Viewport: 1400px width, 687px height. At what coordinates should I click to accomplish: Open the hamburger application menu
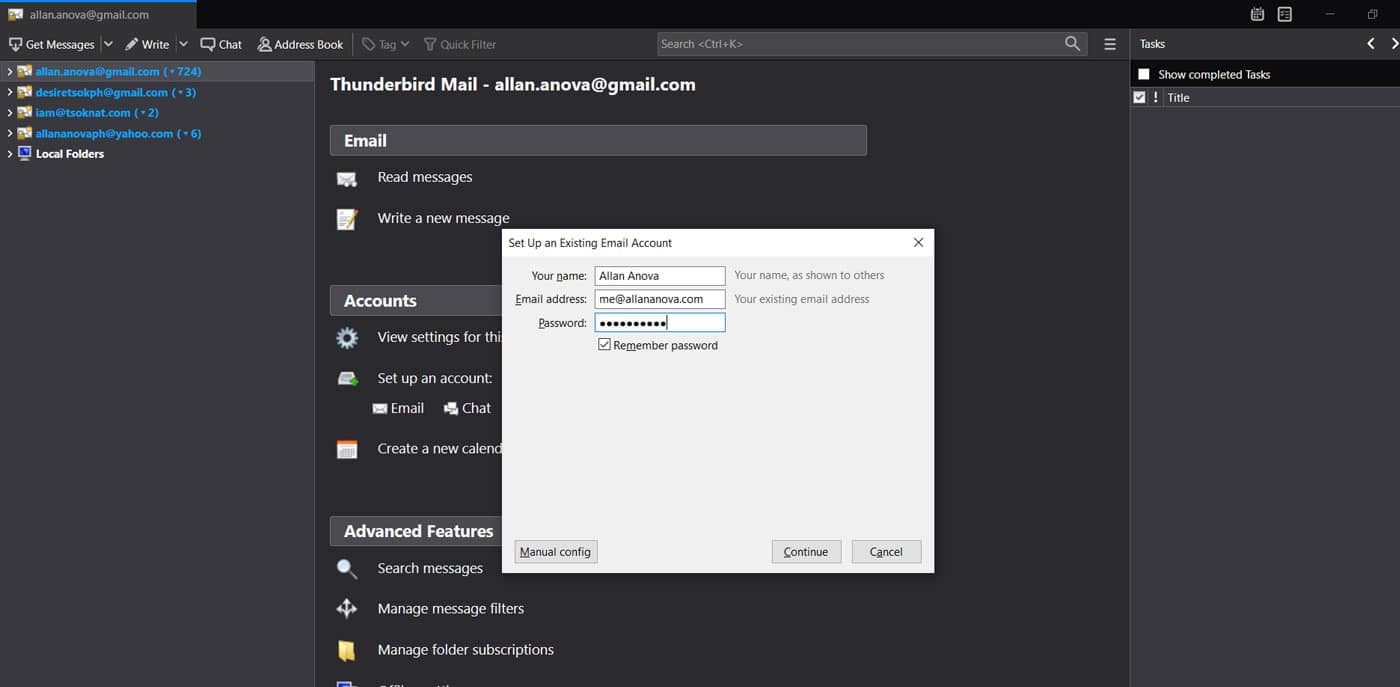click(1110, 44)
